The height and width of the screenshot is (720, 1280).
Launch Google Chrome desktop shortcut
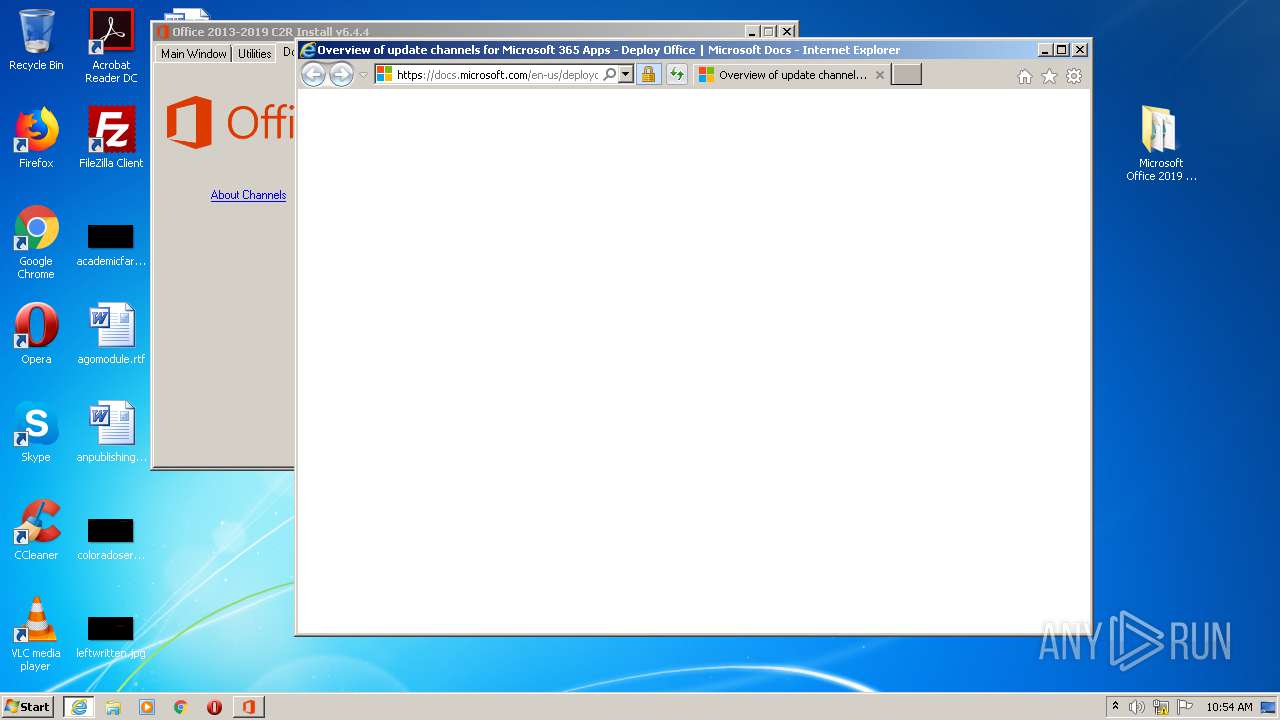click(36, 242)
